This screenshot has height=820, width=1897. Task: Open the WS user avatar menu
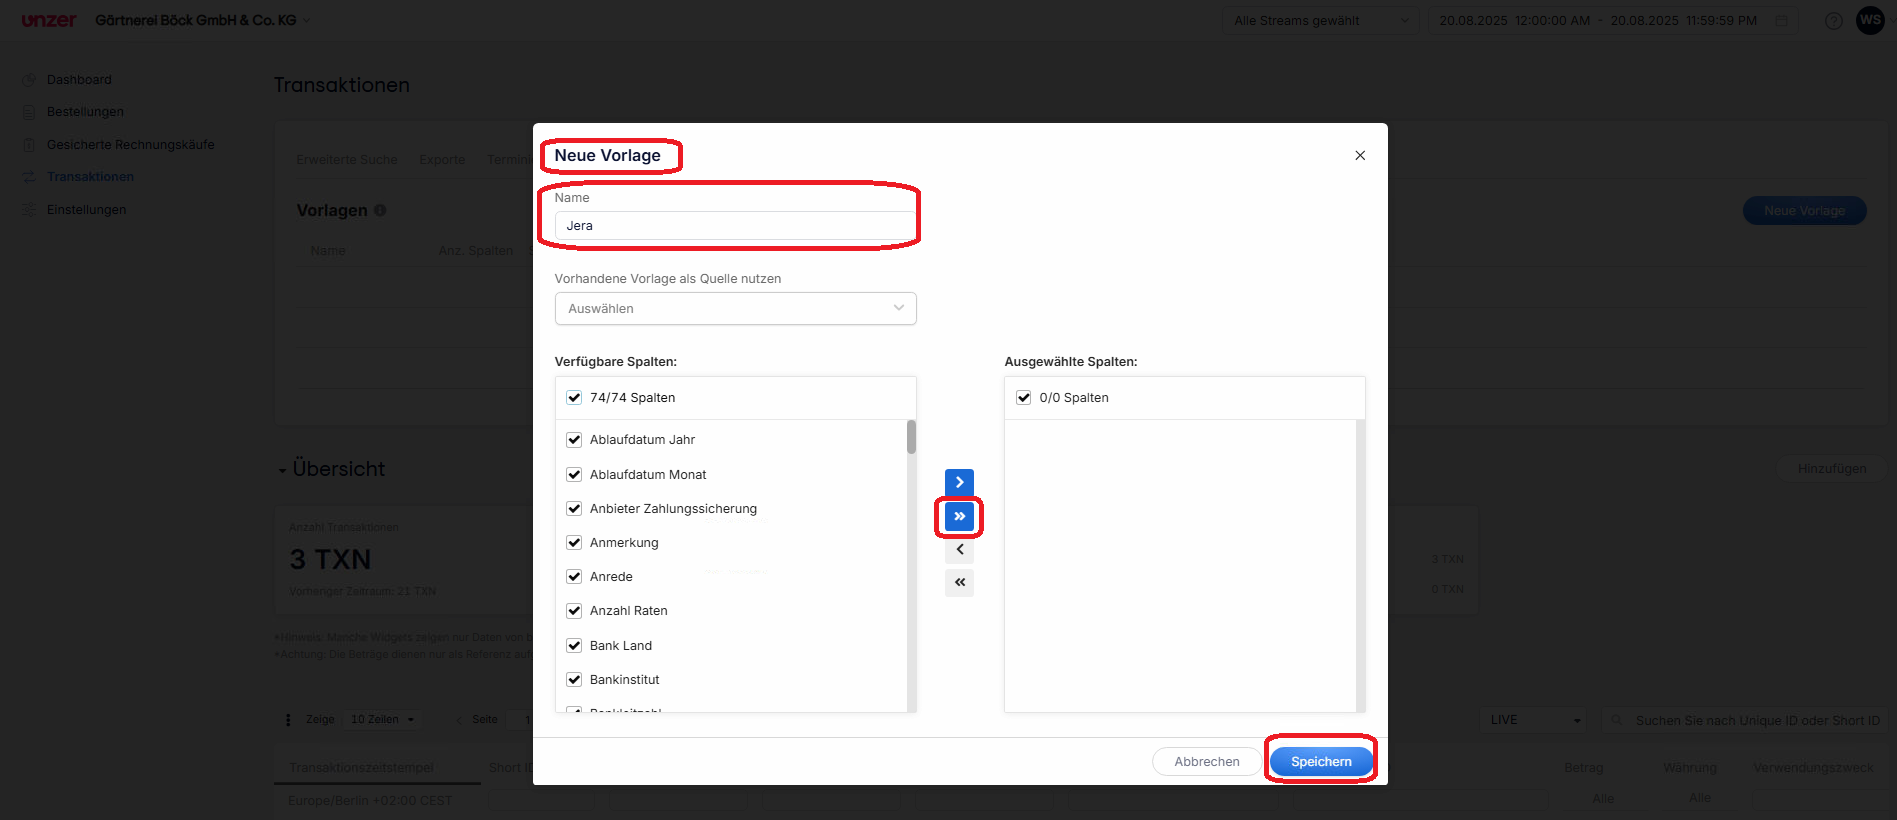[1869, 20]
